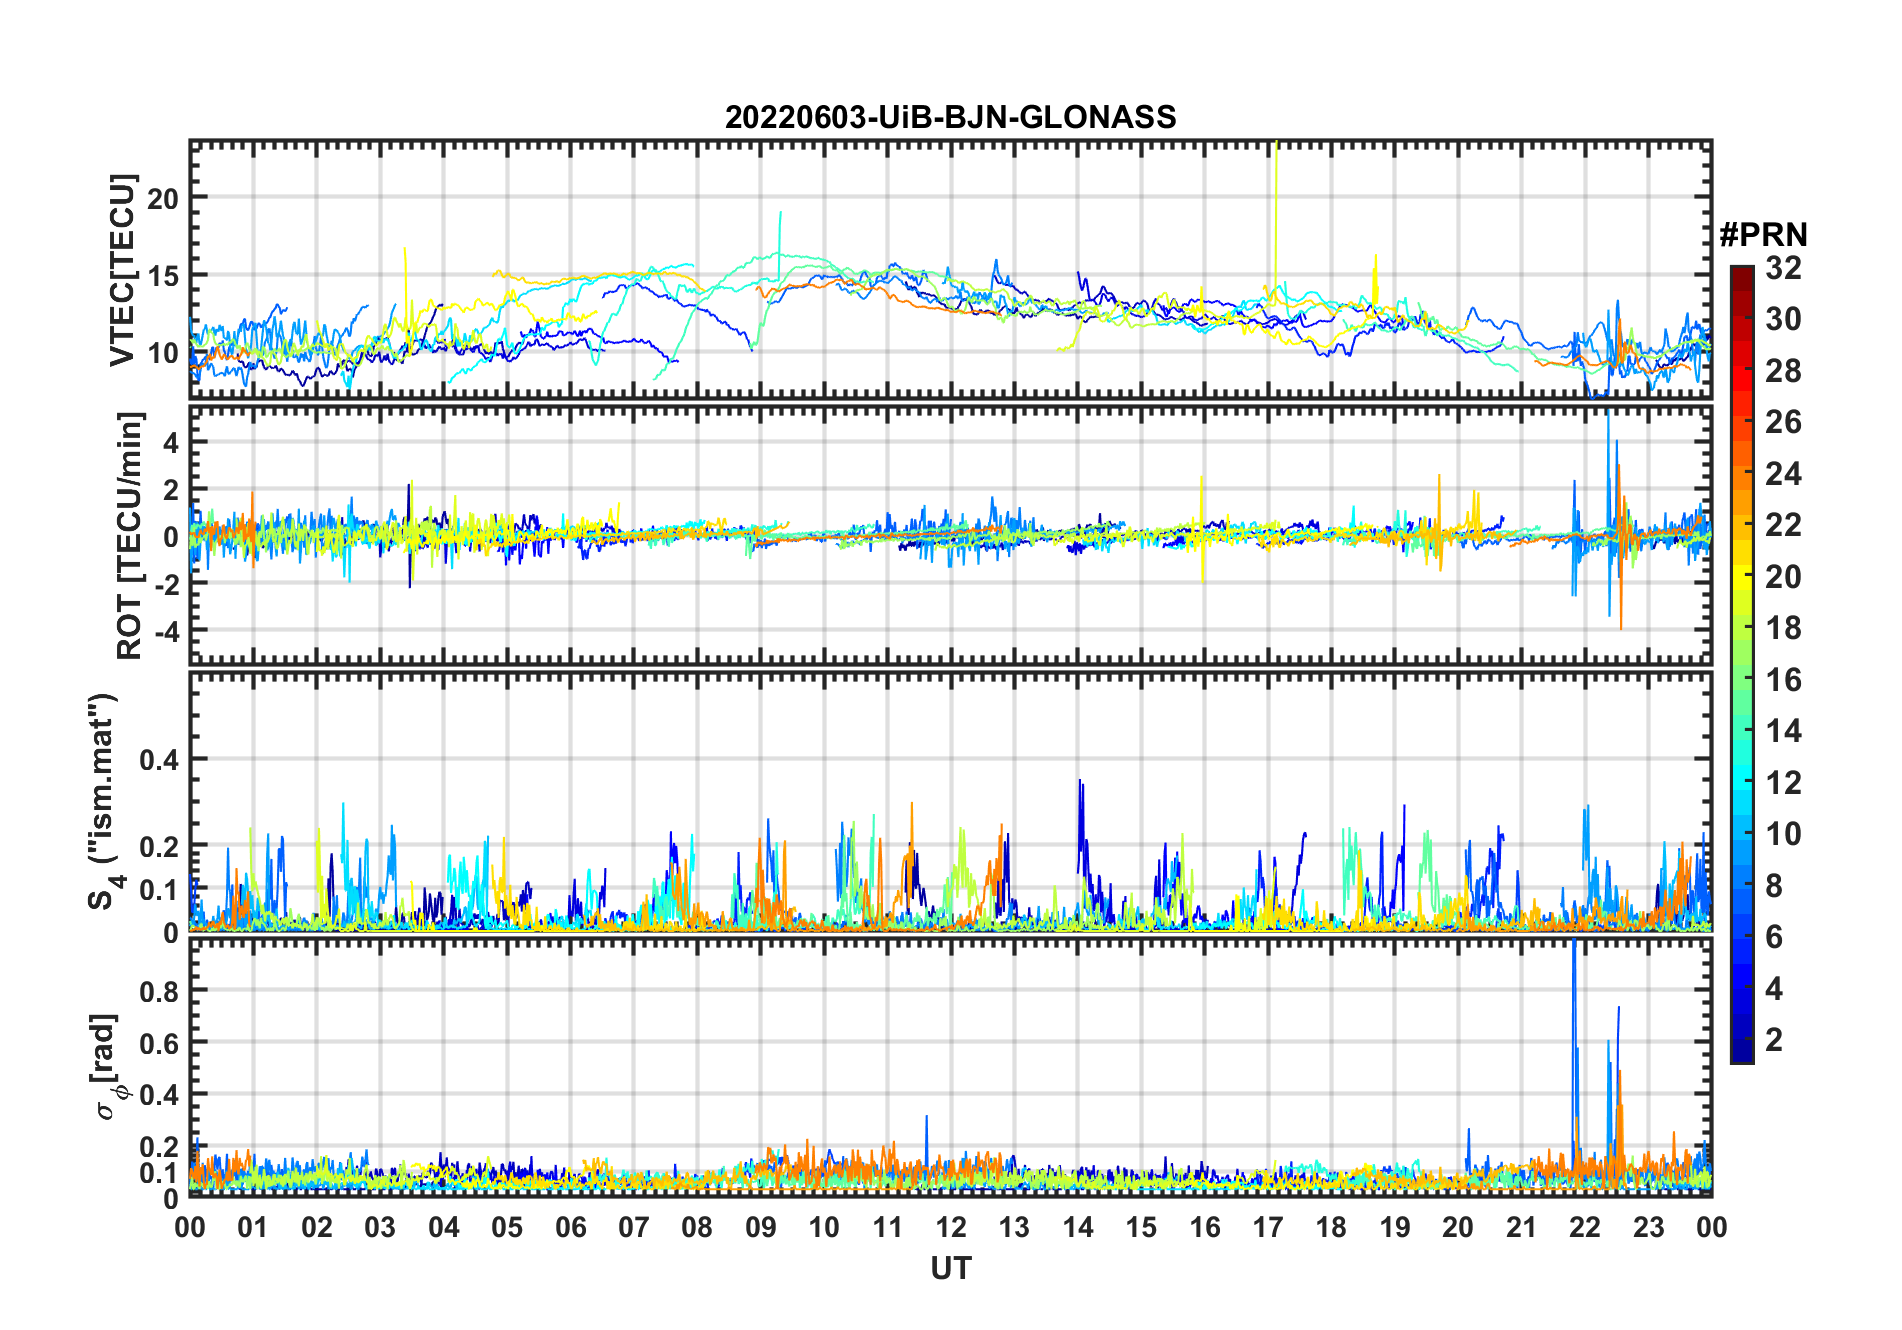Viewport: 1902px width, 1330px height.
Task: Click the -4 tick on the ROT axis
Action: coord(163,631)
